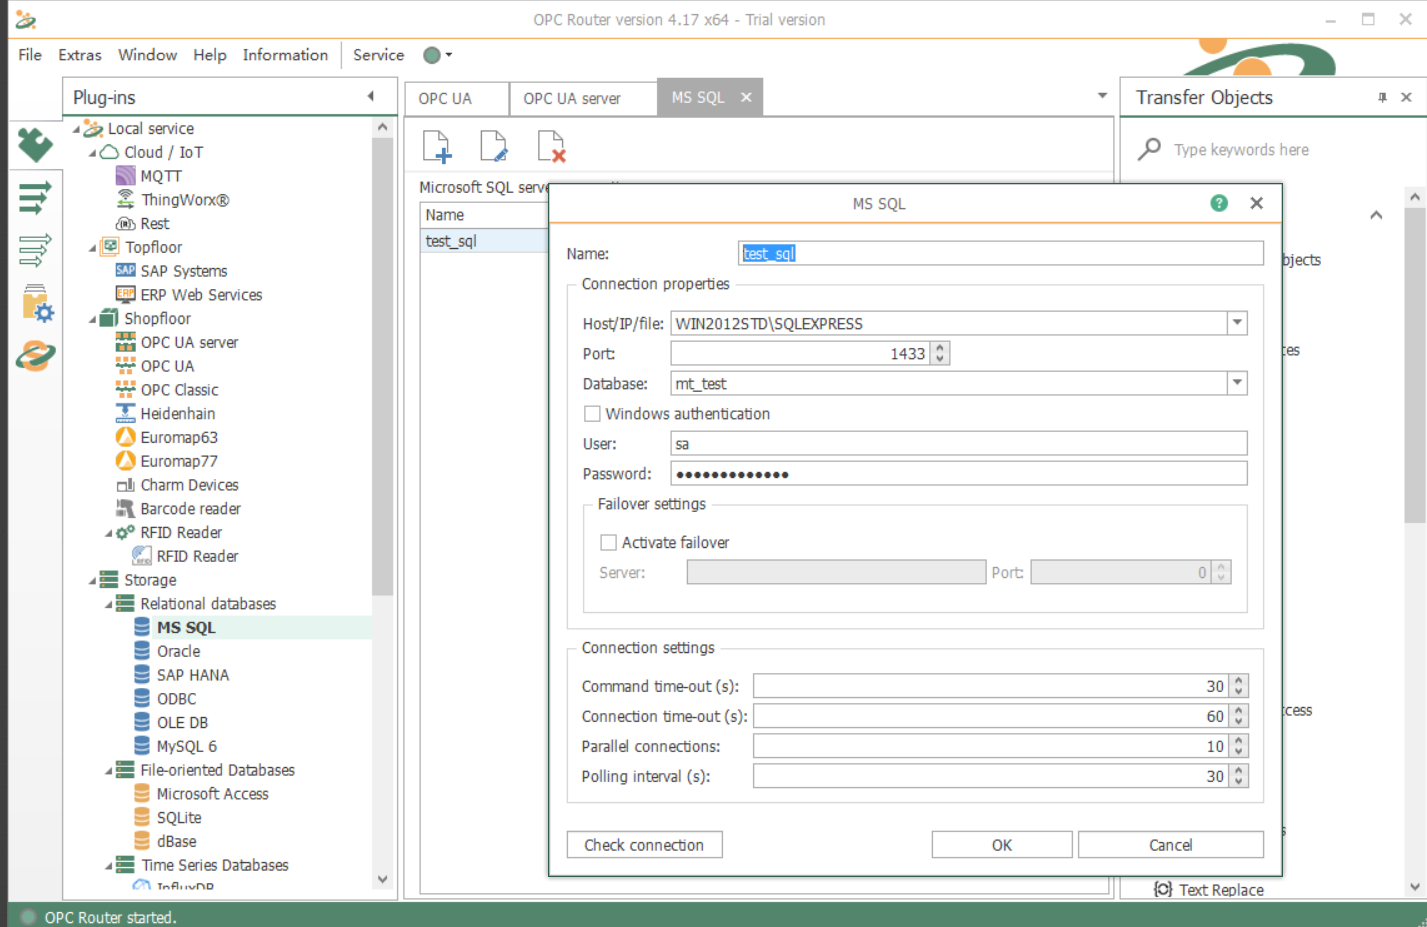Switch to the OPC UA server tab

(572, 98)
